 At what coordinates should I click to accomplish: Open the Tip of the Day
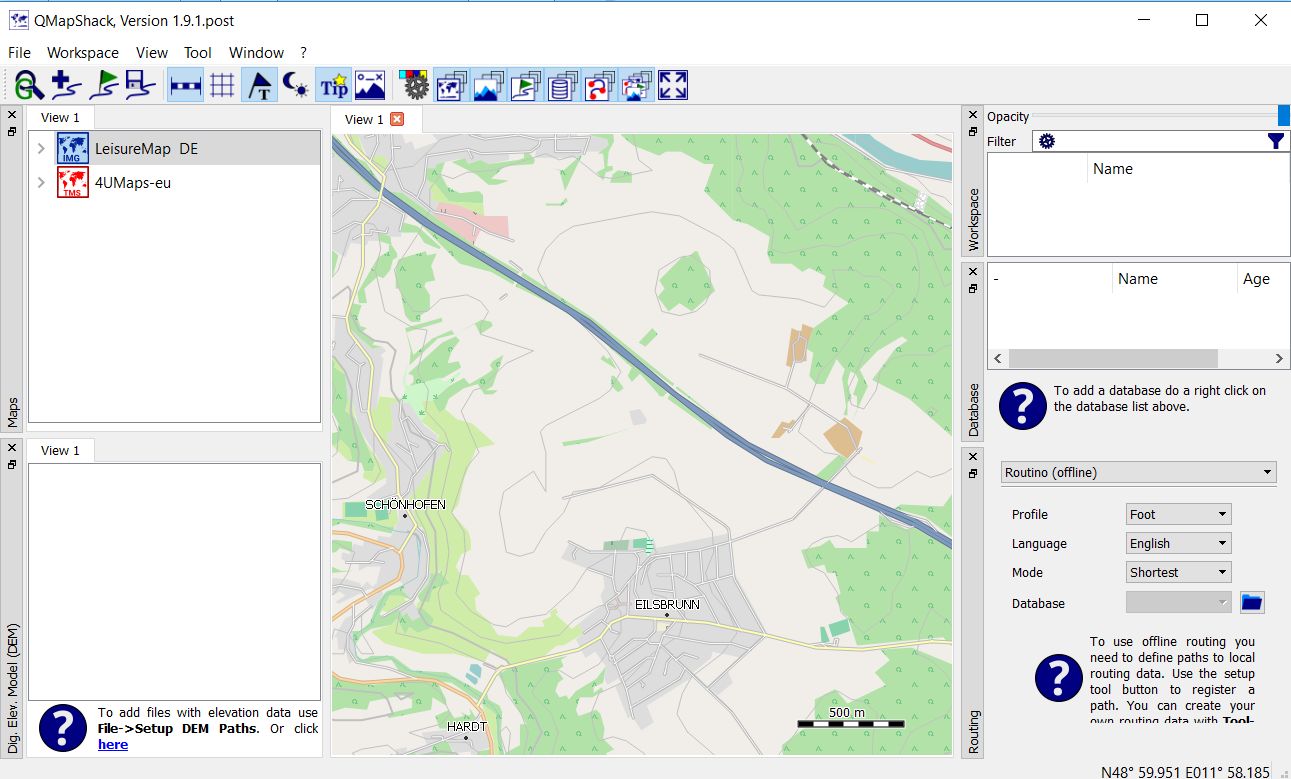[333, 85]
